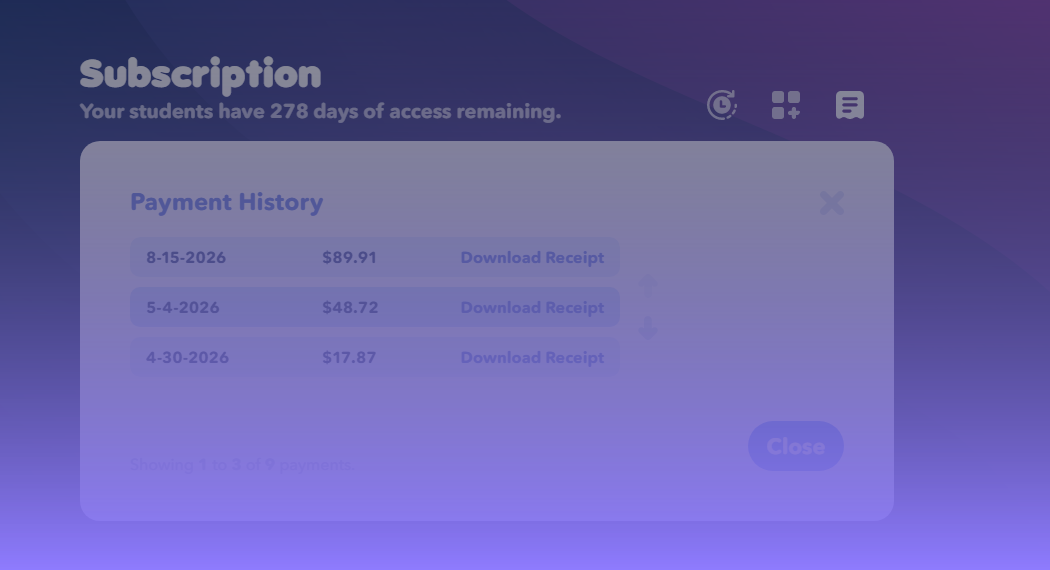The height and width of the screenshot is (570, 1050).
Task: Download Receipt for the 4-30-2026 payment
Action: [532, 358]
